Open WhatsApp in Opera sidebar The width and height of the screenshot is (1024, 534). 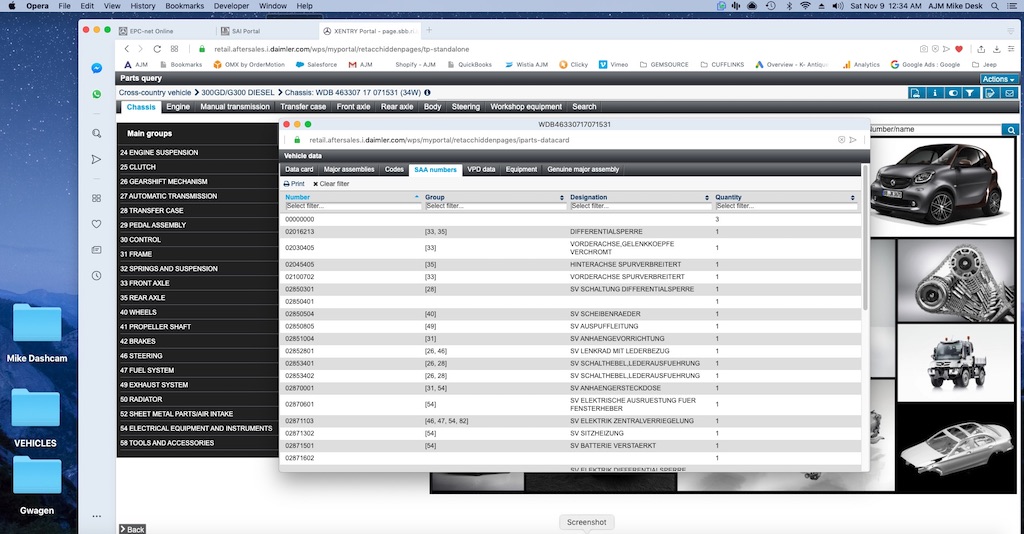(97, 94)
